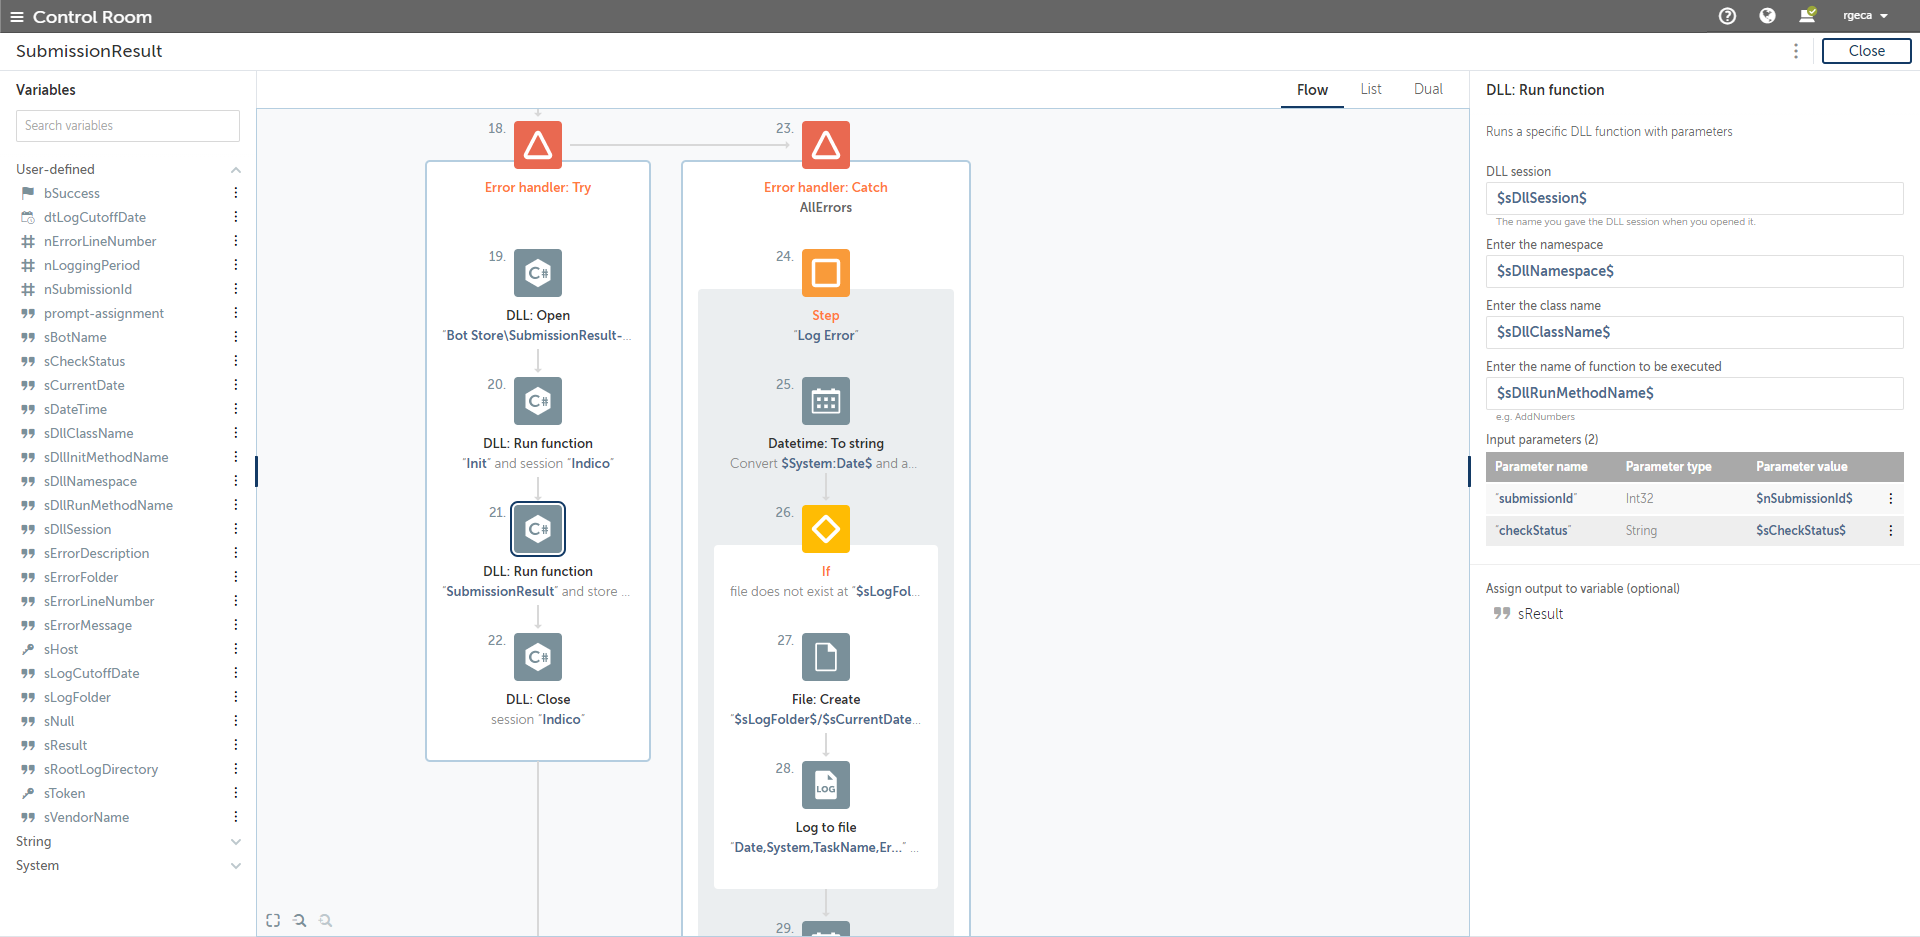Click the Search variables field
The image size is (1920, 937).
128,126
